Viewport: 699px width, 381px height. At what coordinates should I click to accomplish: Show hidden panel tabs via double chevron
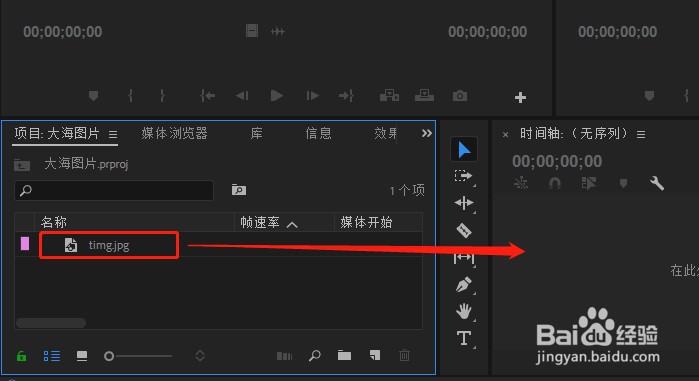pyautogui.click(x=427, y=133)
